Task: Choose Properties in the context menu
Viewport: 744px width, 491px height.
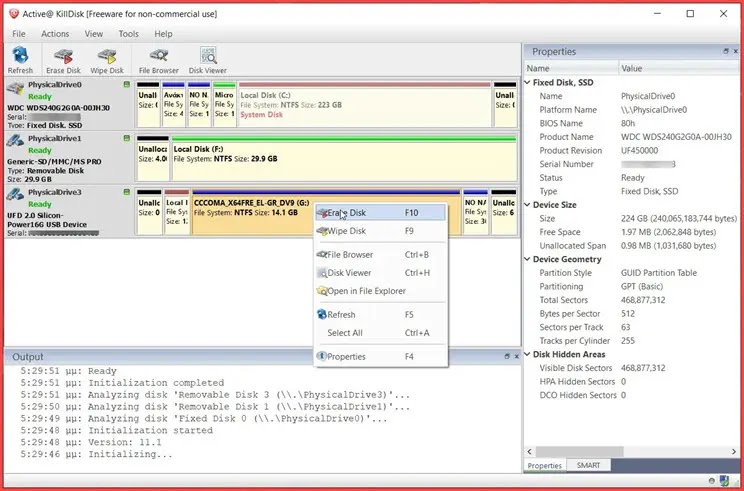Action: (381, 357)
